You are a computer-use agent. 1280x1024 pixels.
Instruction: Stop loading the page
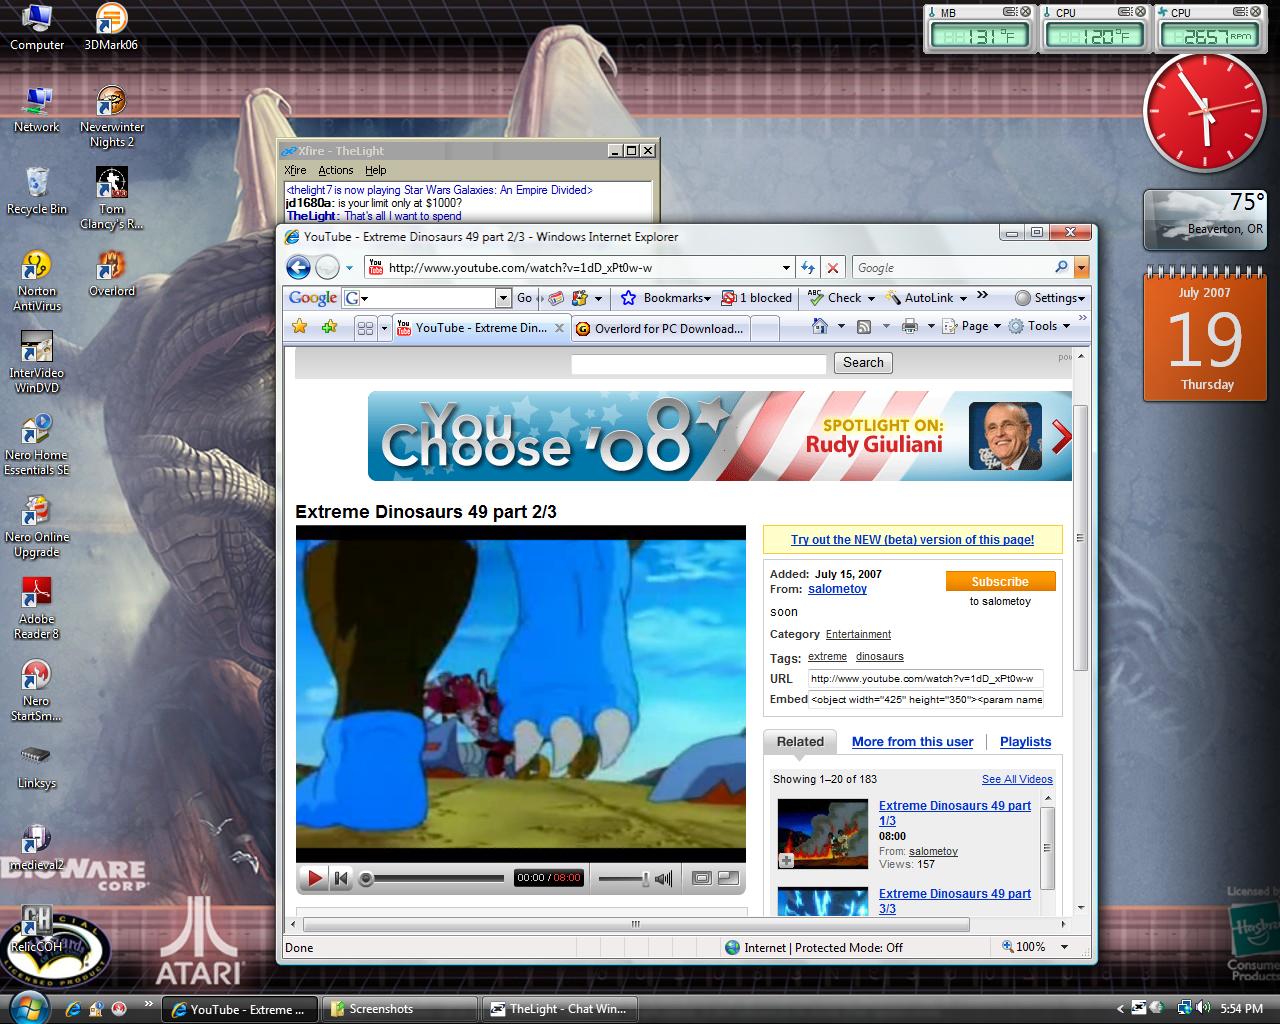[x=832, y=267]
